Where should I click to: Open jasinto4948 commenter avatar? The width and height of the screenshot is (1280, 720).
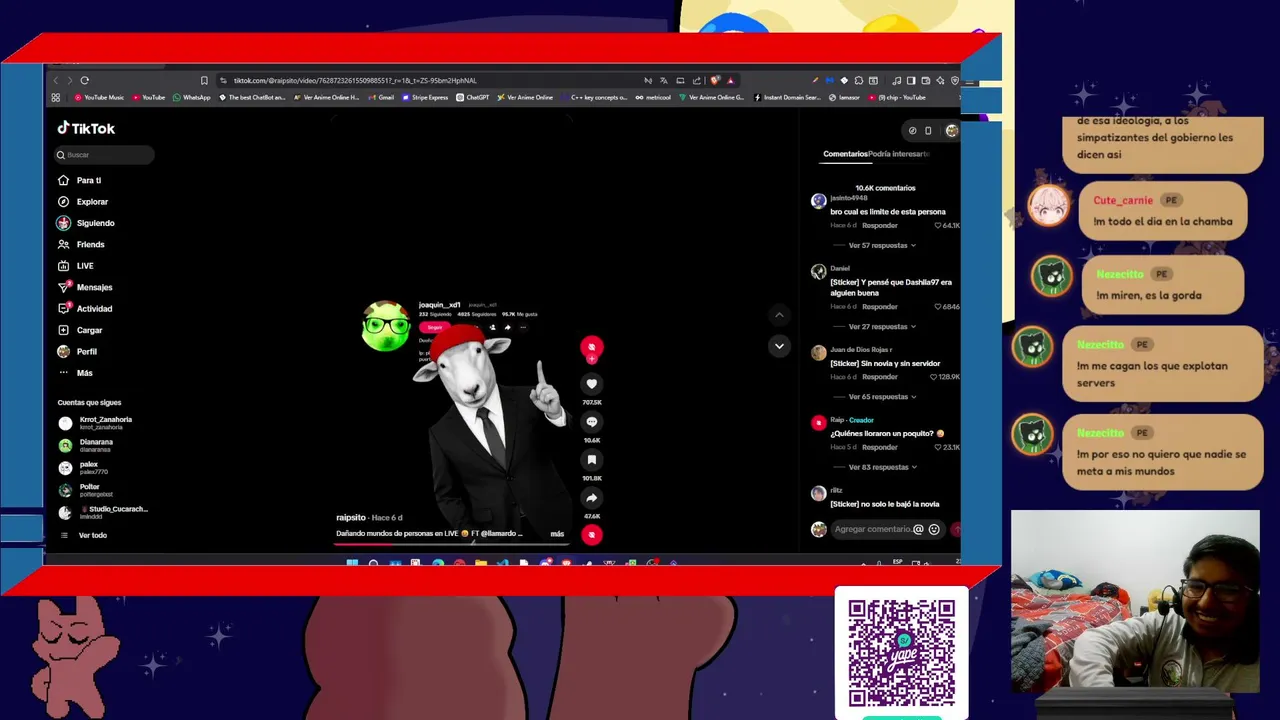coord(819,201)
